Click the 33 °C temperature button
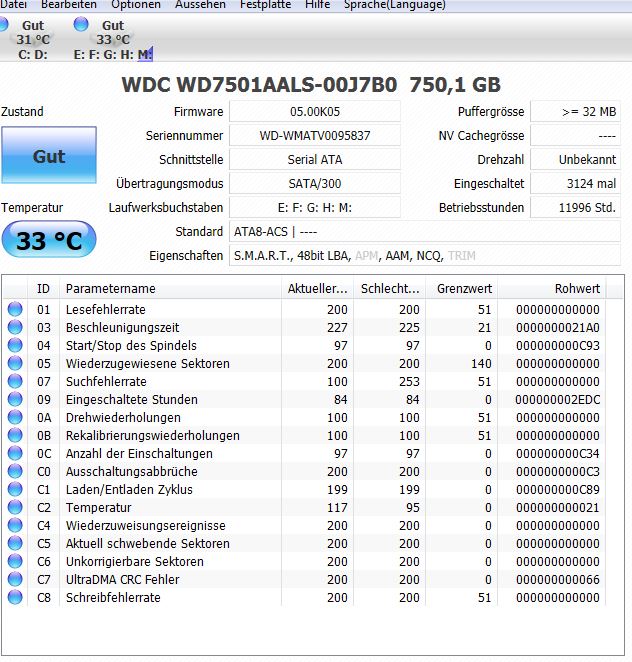 click(x=49, y=240)
